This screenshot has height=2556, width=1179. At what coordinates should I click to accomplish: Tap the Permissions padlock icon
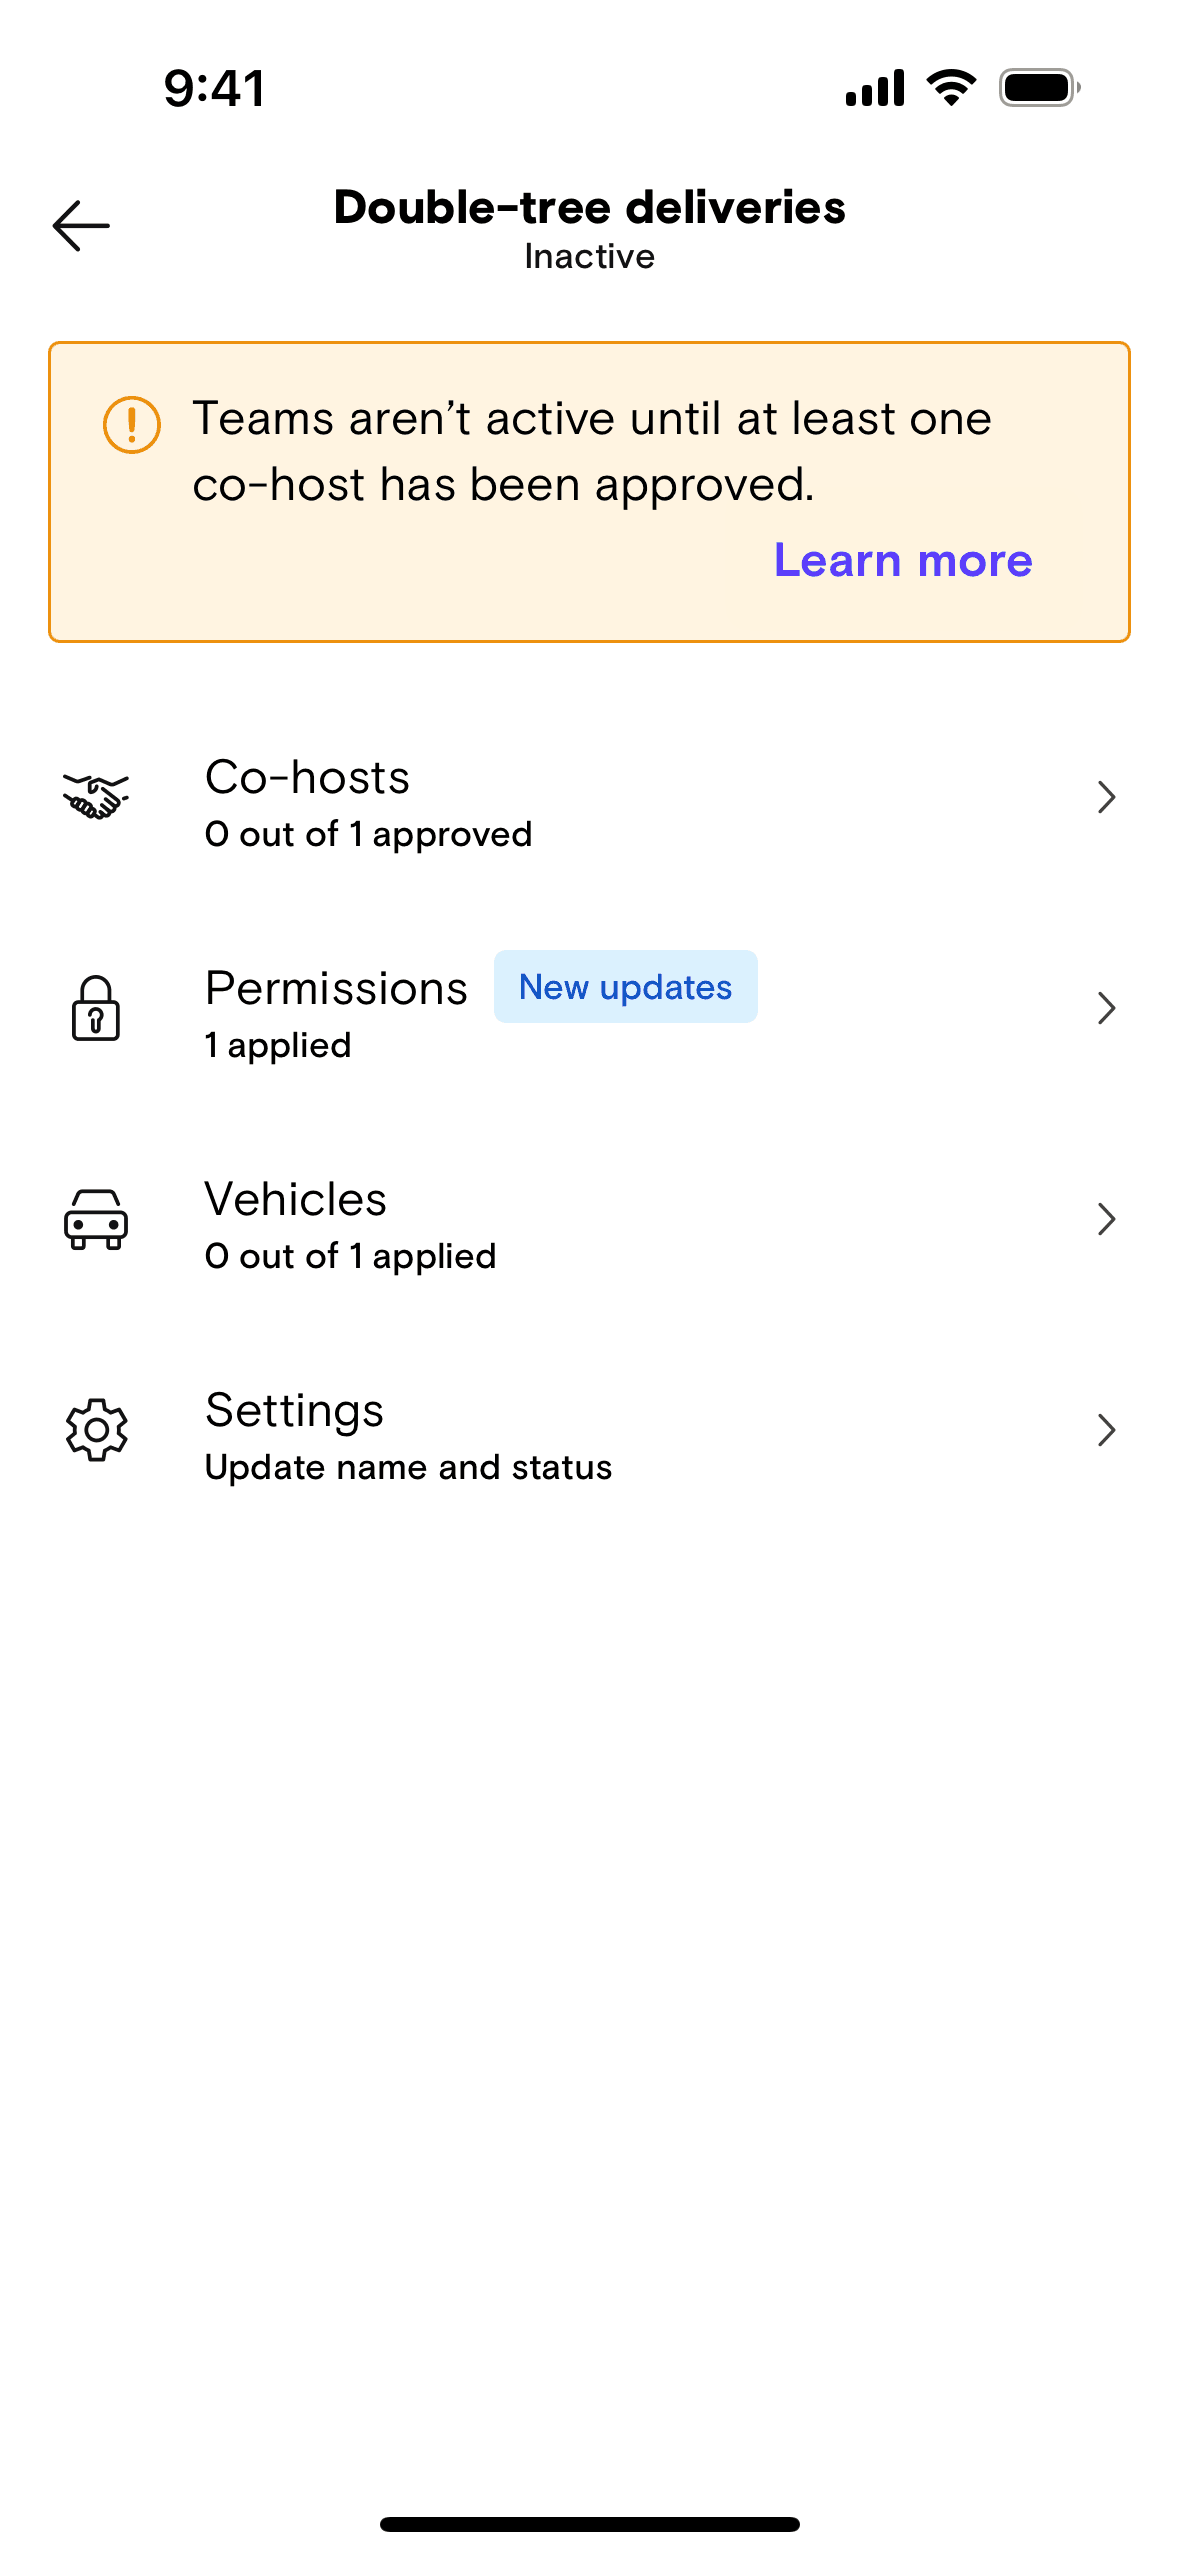point(96,1009)
